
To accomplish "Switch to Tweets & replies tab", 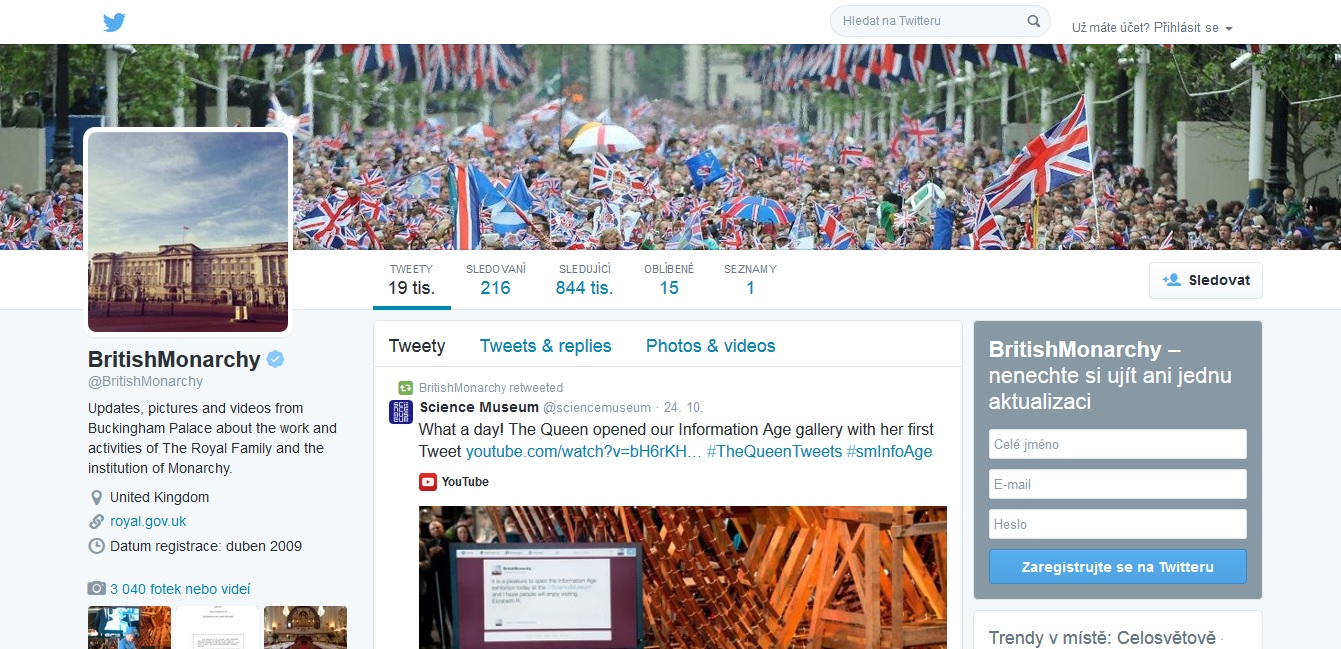I will pos(546,346).
